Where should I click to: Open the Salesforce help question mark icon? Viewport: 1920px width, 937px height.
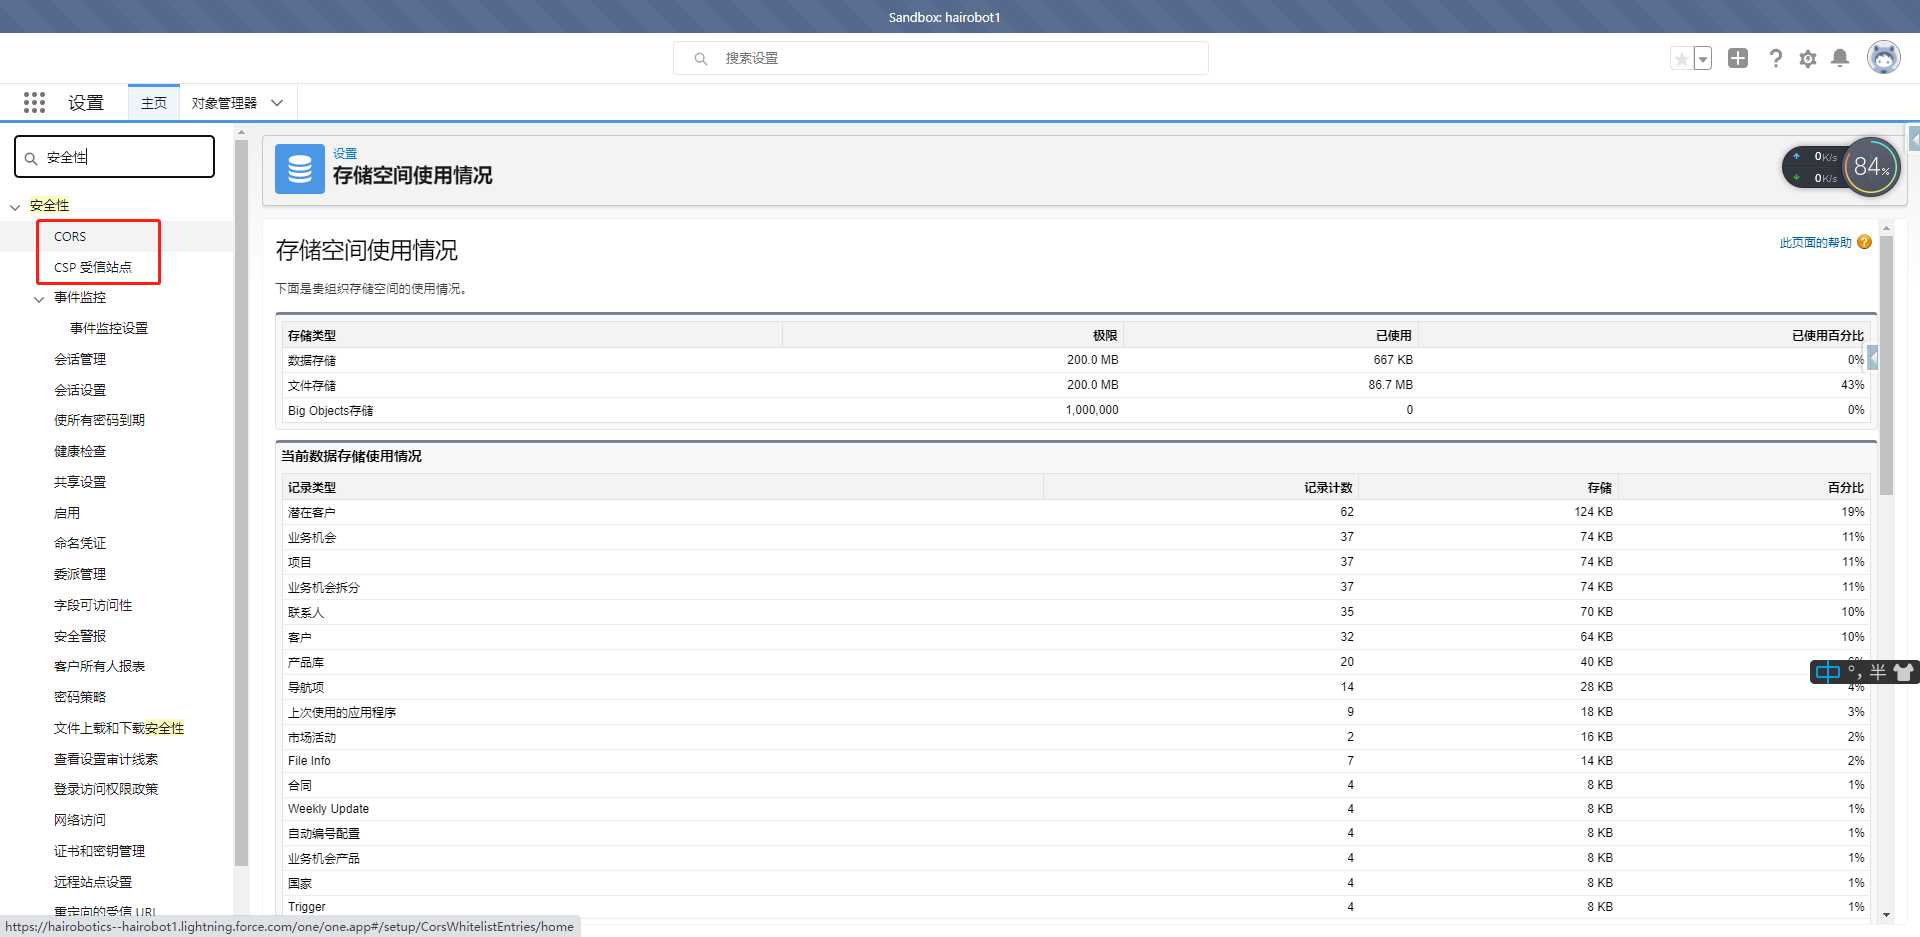(x=1776, y=58)
